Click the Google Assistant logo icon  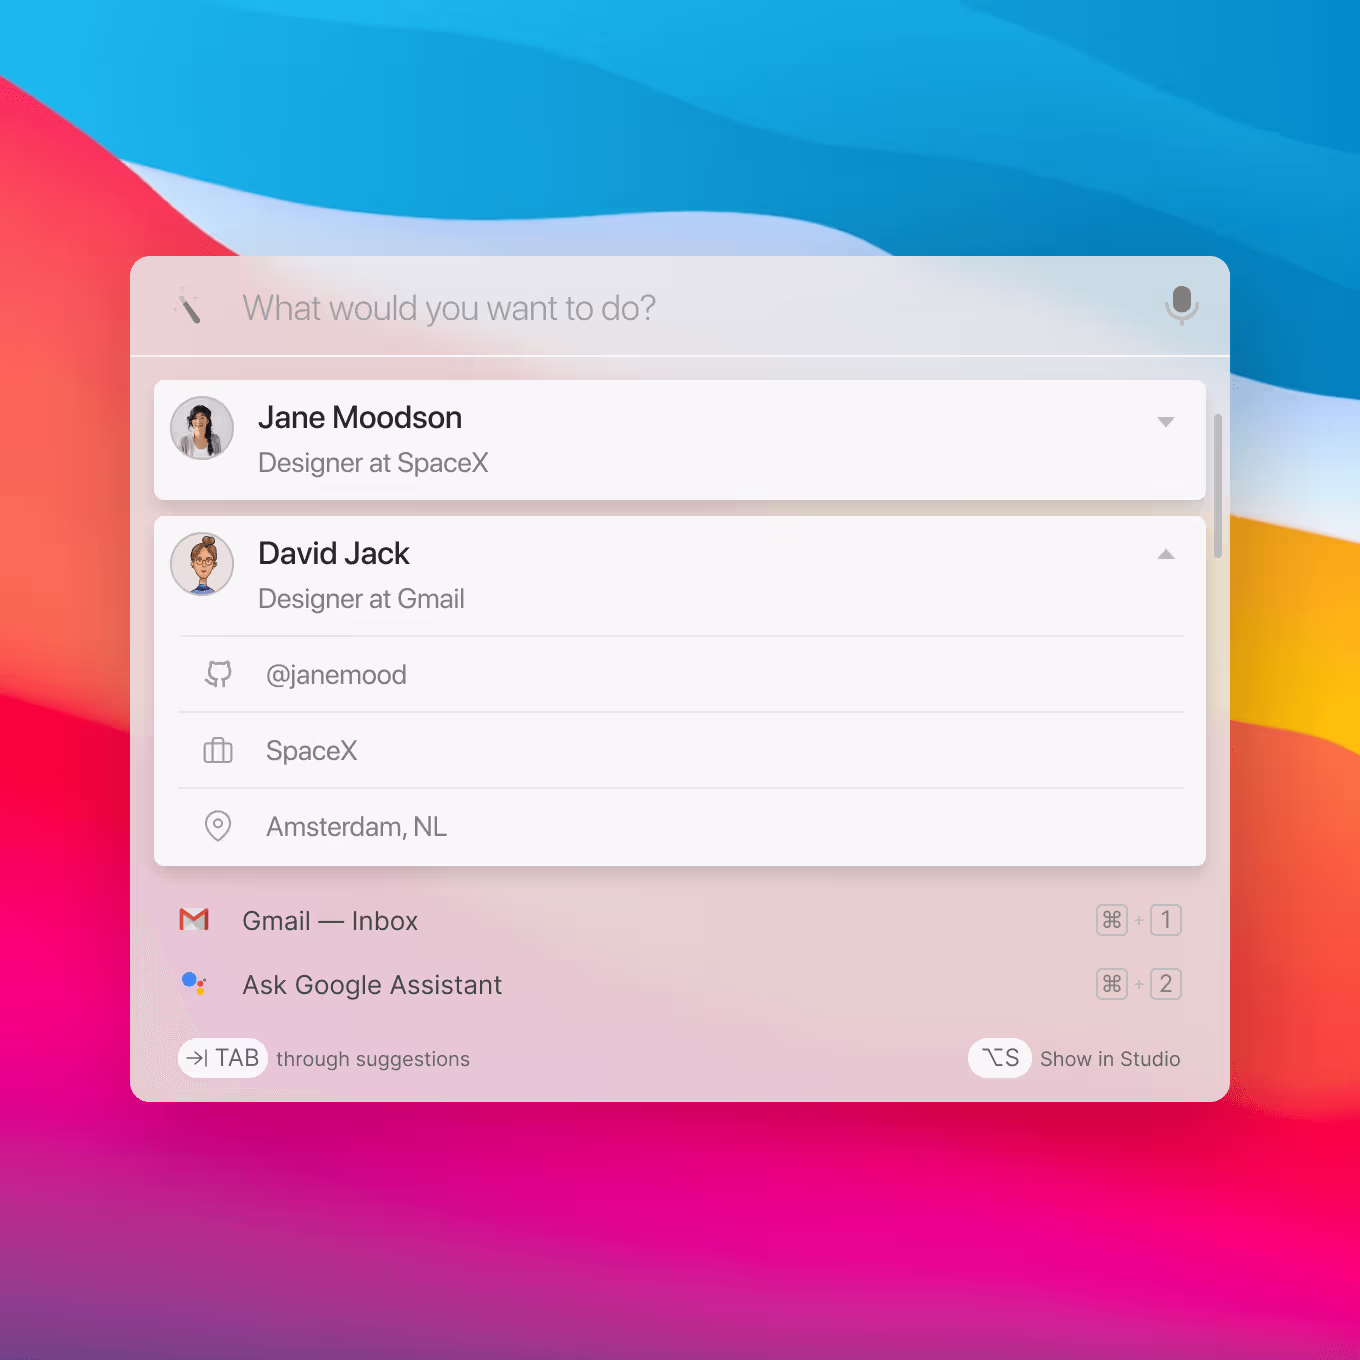point(194,984)
